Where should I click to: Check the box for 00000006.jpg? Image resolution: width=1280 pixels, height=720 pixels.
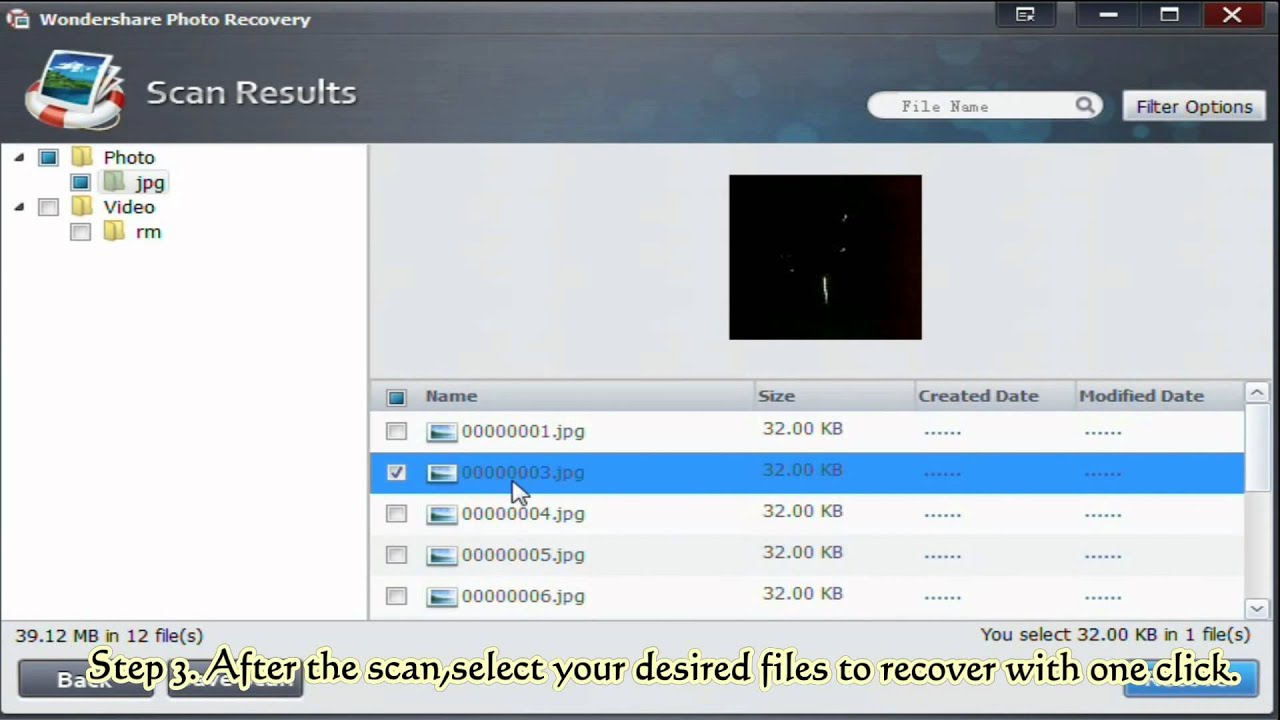pos(396,597)
